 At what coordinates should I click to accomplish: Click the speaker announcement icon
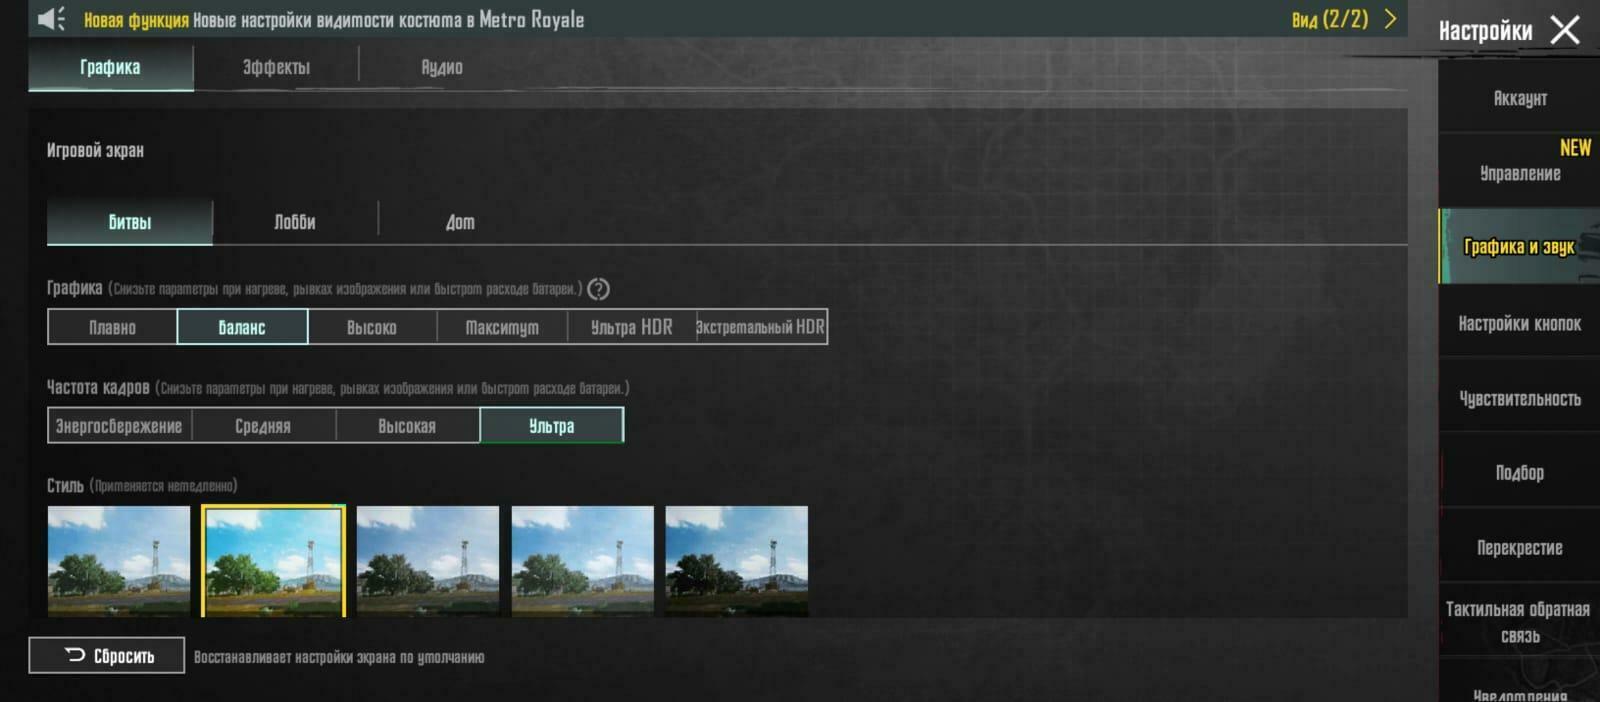coord(51,19)
